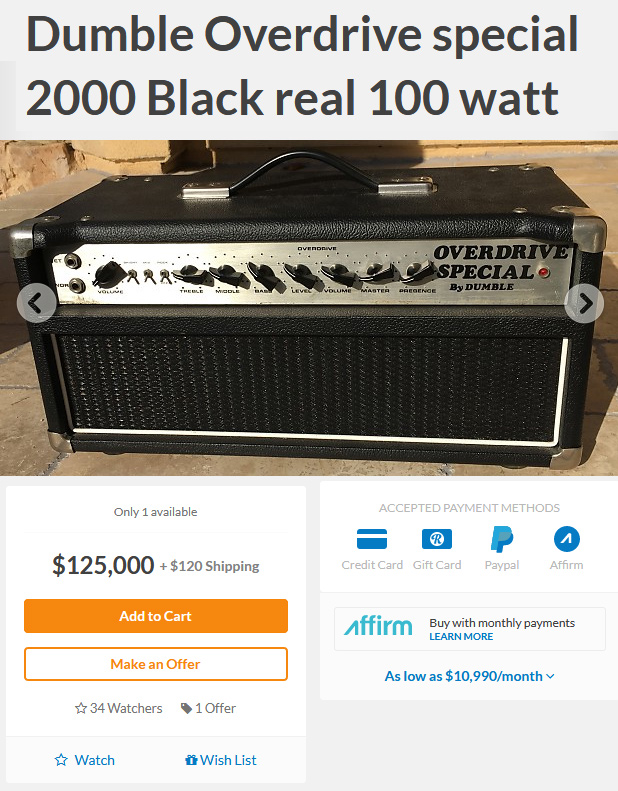Click the star icon beside Watch
This screenshot has height=791, width=618.
point(61,760)
